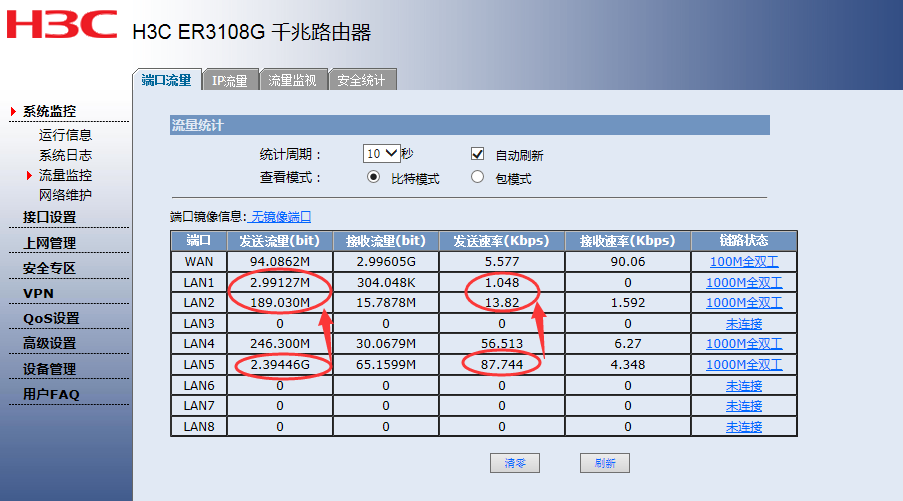Click the 94.0862M sent traffic value
903x501 pixels.
pyautogui.click(x=280, y=261)
